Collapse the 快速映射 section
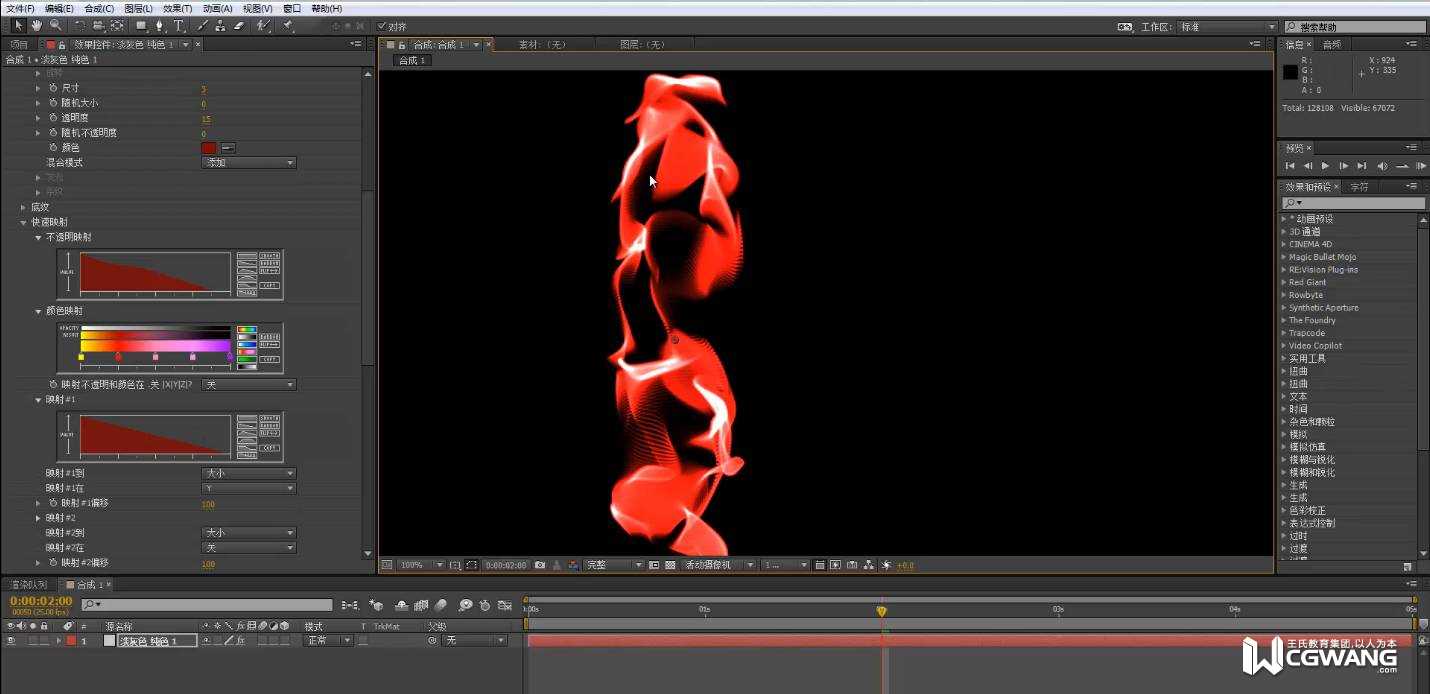1430x694 pixels. [24, 222]
